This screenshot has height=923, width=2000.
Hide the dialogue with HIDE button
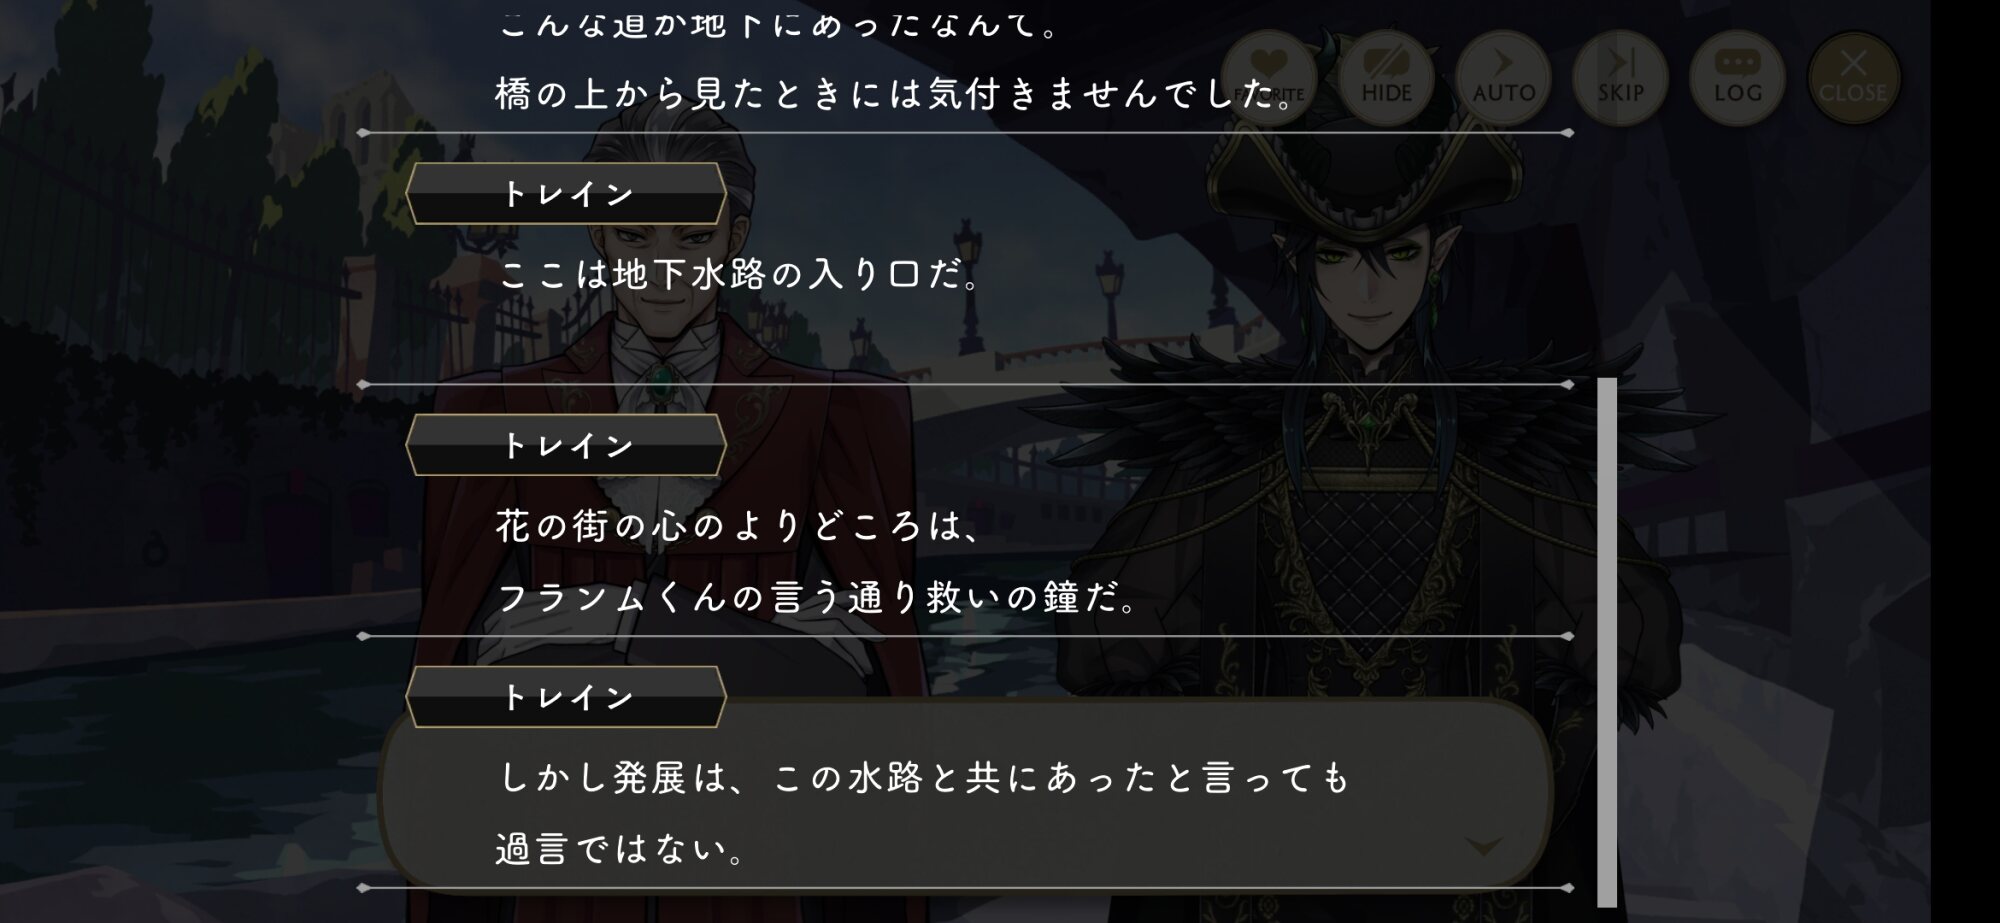[x=1386, y=78]
